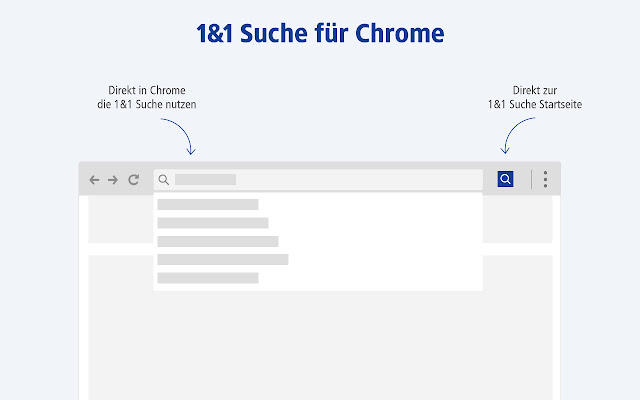Viewport: 640px width, 400px height.
Task: Click inside the address bar field
Action: pos(318,180)
